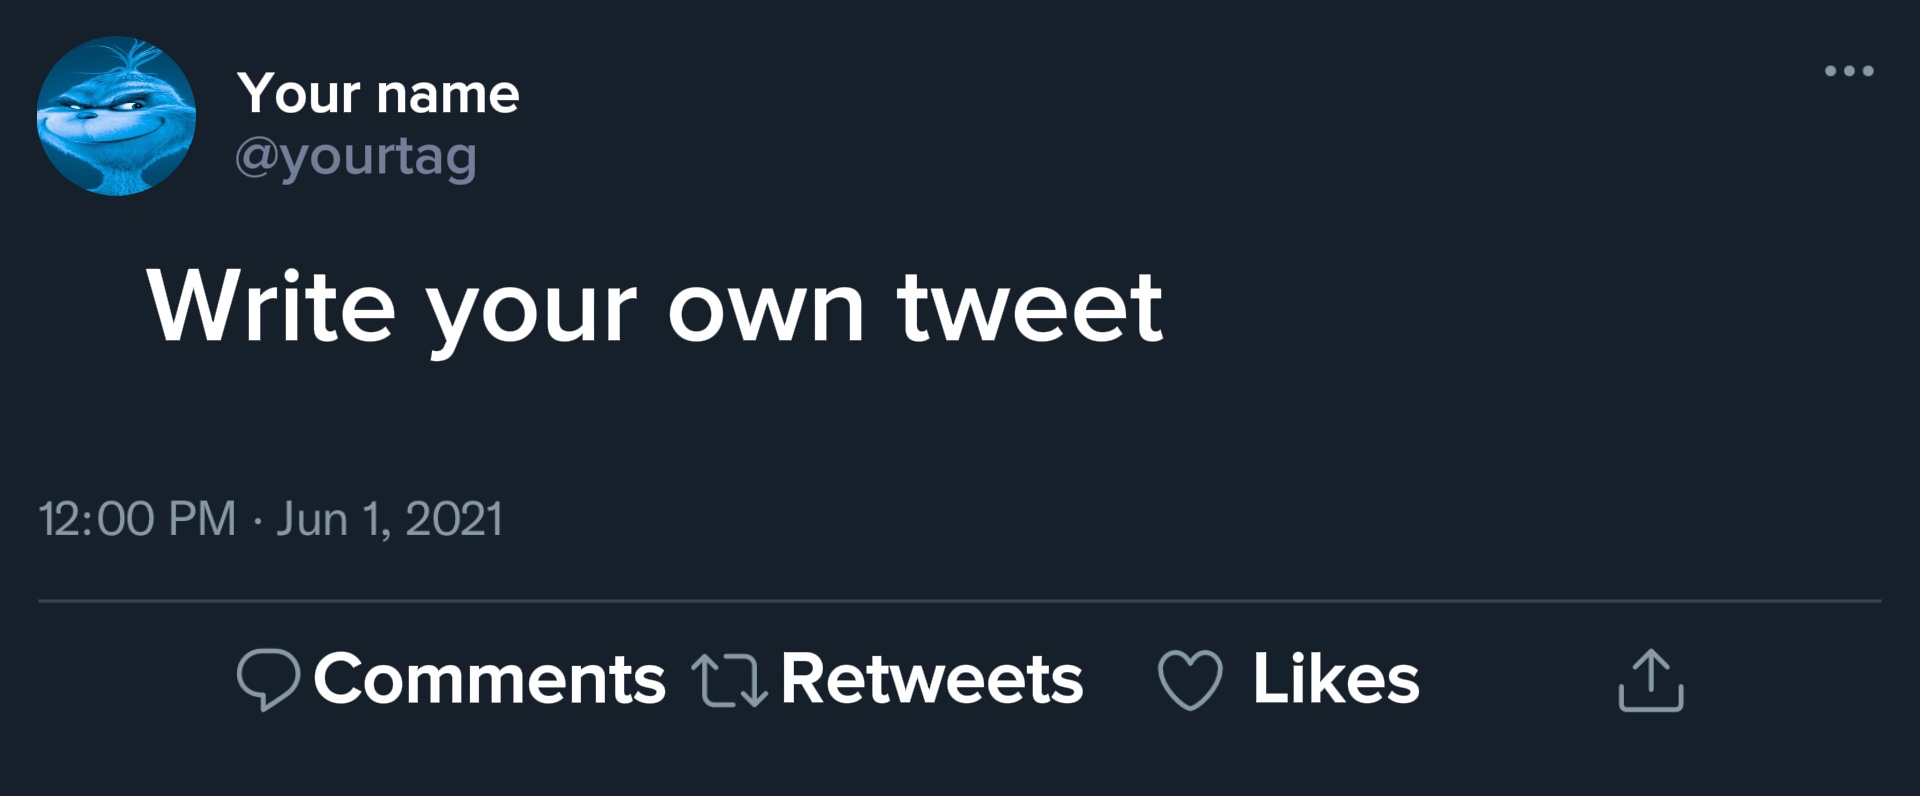Open the blue Grinch profile avatar
This screenshot has width=1920, height=796.
116,116
